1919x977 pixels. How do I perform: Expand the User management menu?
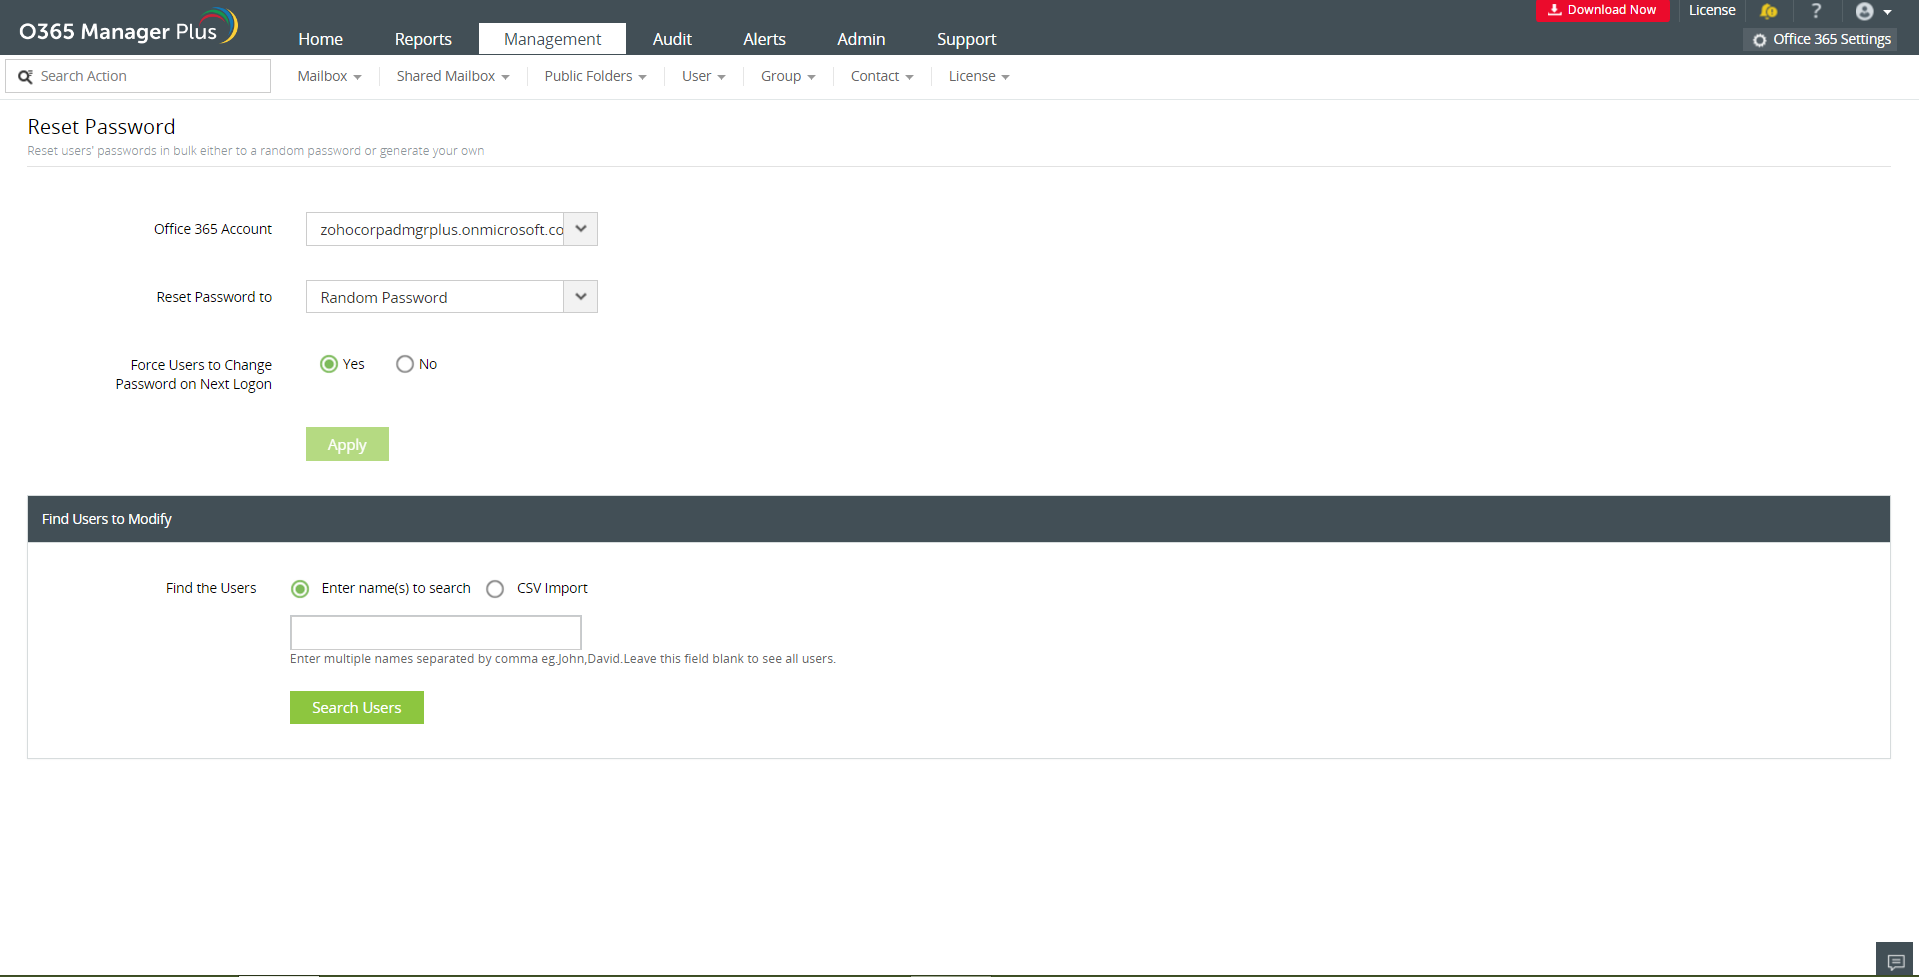click(703, 76)
